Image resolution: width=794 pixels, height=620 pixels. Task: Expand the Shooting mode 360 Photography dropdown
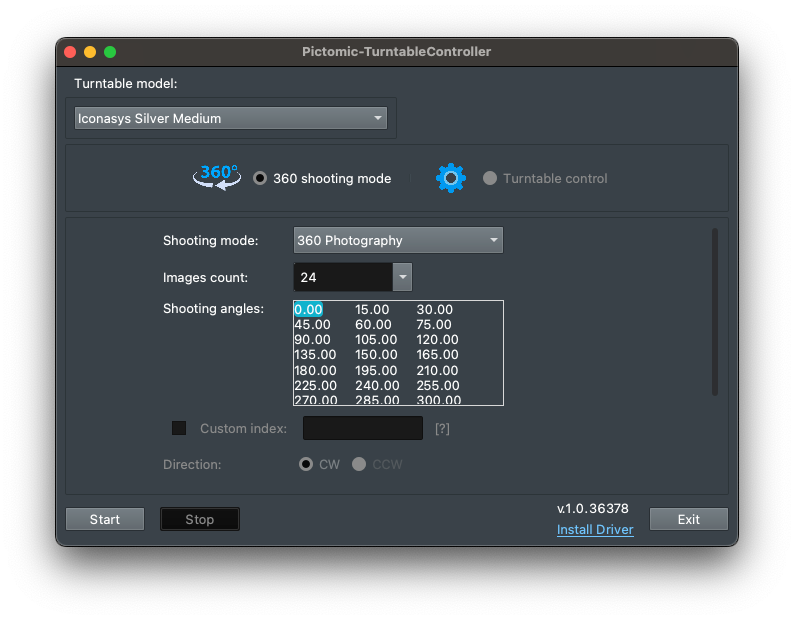tap(398, 241)
